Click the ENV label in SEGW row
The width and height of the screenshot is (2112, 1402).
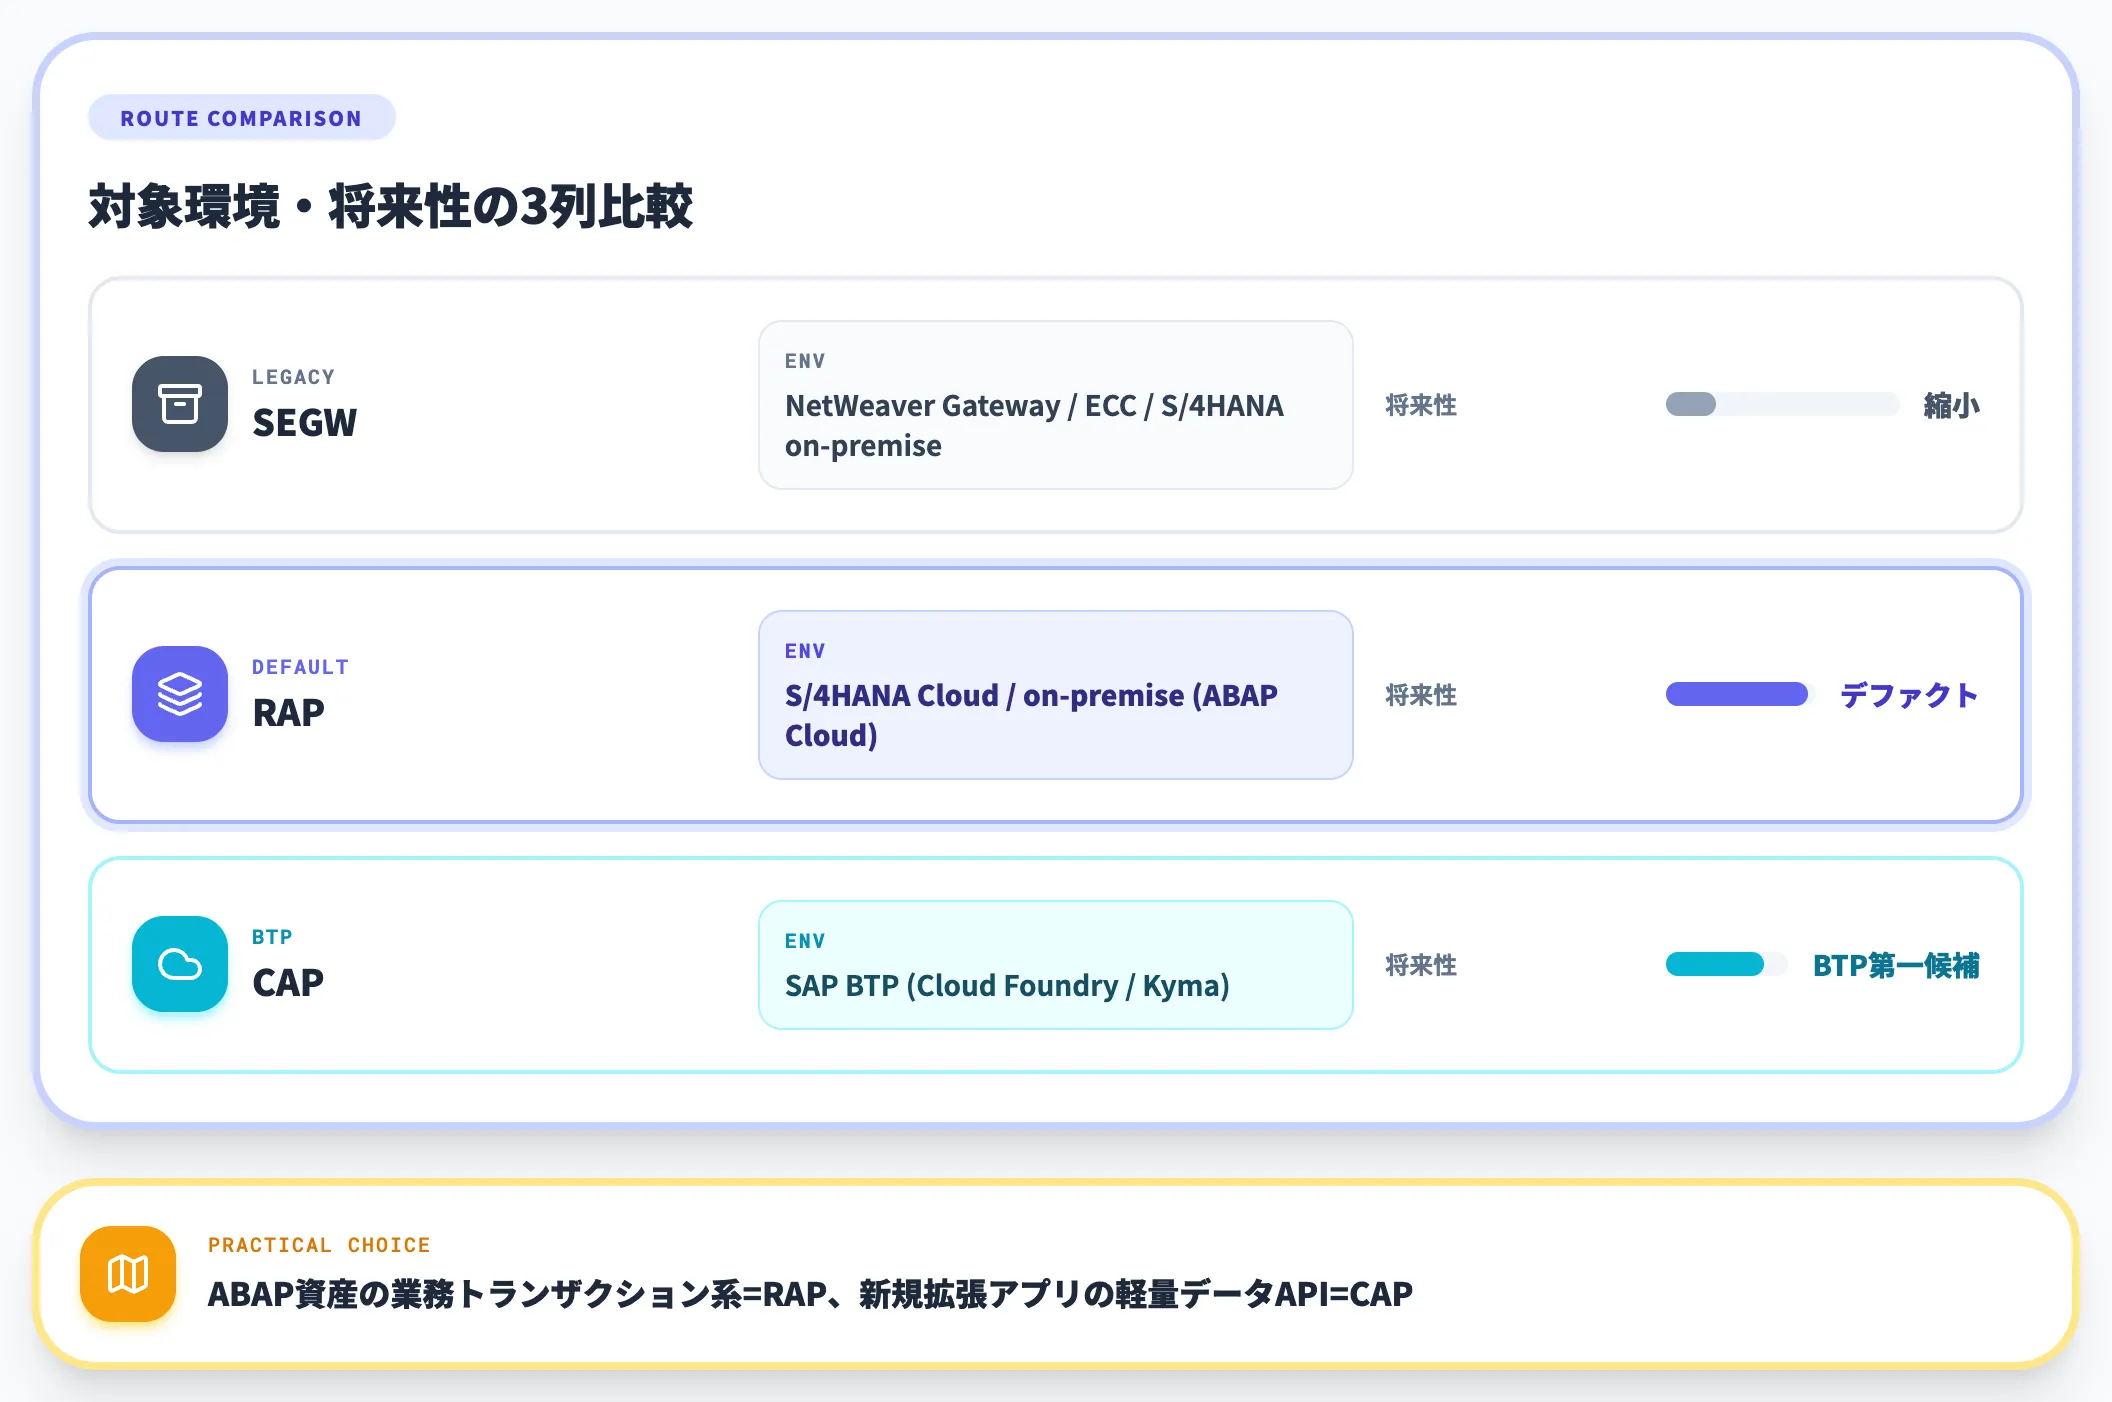[x=805, y=361]
